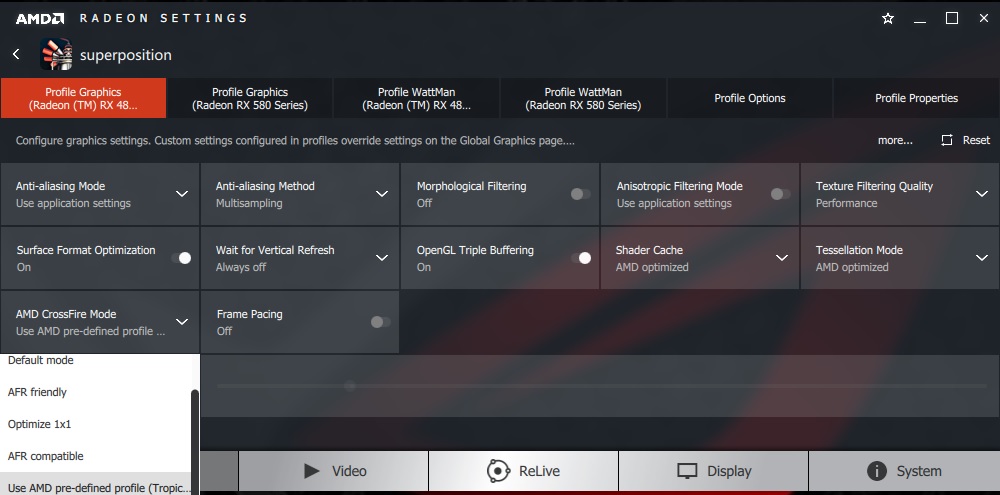Expand Shader Cache dropdown
The image size is (1000, 495).
[x=782, y=258]
